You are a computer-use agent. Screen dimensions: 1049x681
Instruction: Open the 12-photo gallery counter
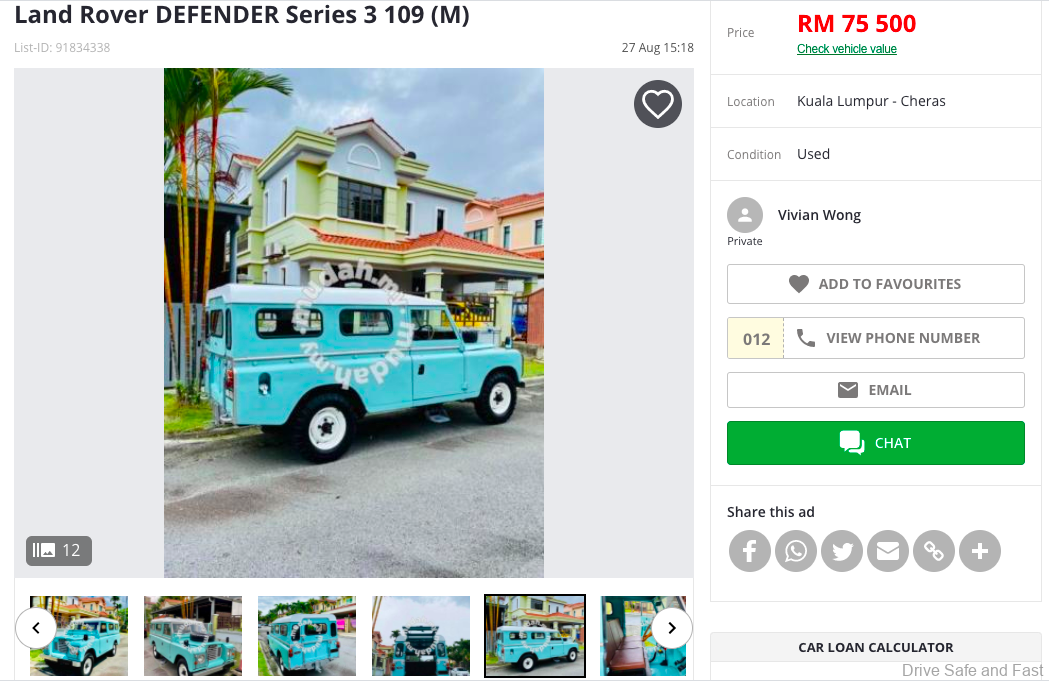(x=59, y=551)
